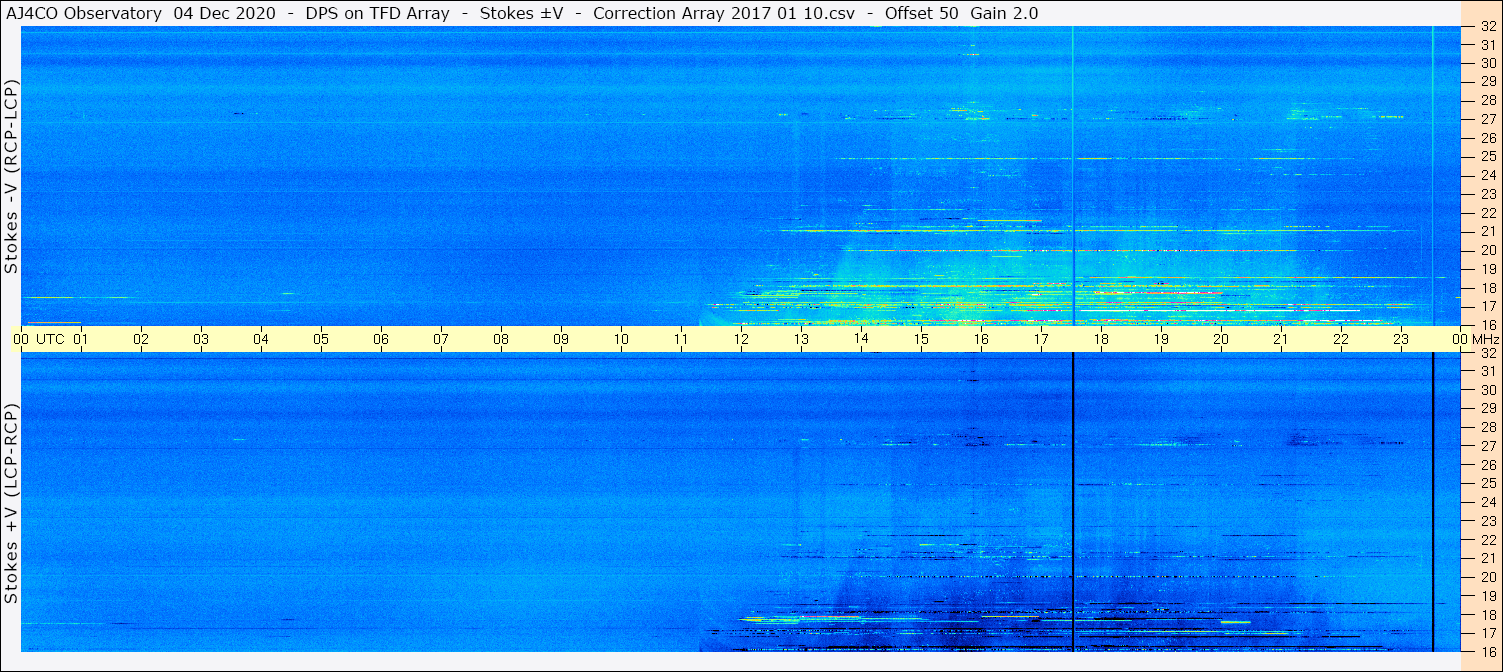Click the 17 hour mark on the UTC time axis

[1041, 339]
